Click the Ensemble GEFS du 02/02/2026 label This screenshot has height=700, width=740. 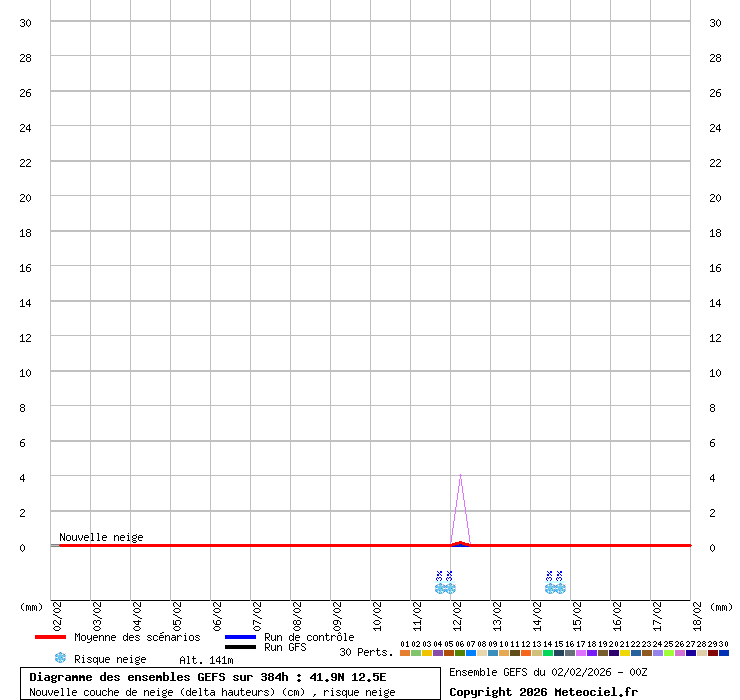[548, 672]
